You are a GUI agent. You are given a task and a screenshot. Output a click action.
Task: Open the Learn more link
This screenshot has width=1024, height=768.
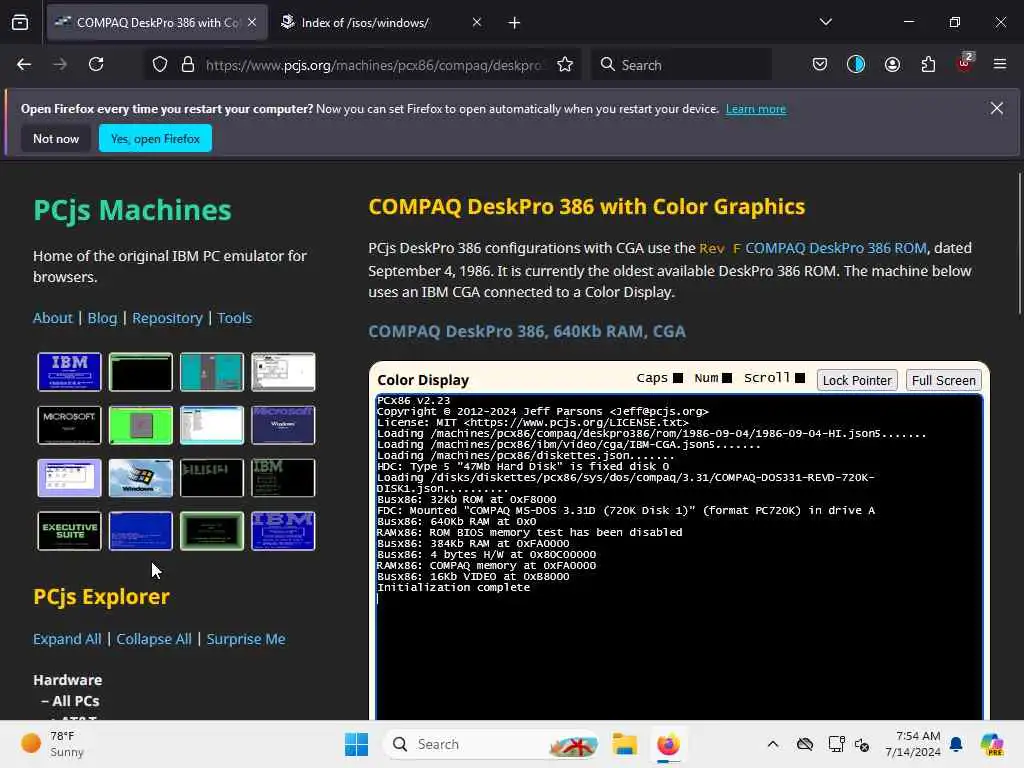[x=756, y=109]
